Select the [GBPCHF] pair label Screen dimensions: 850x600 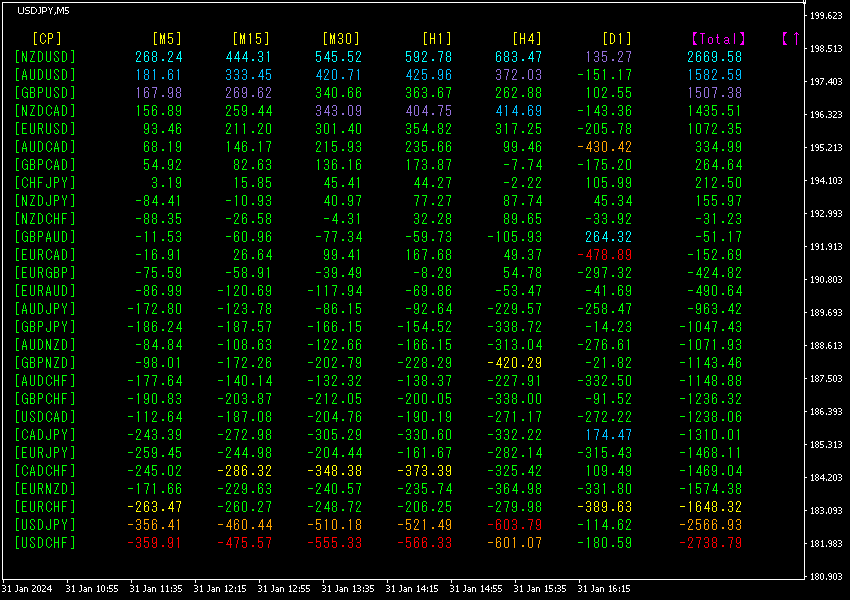(x=45, y=399)
